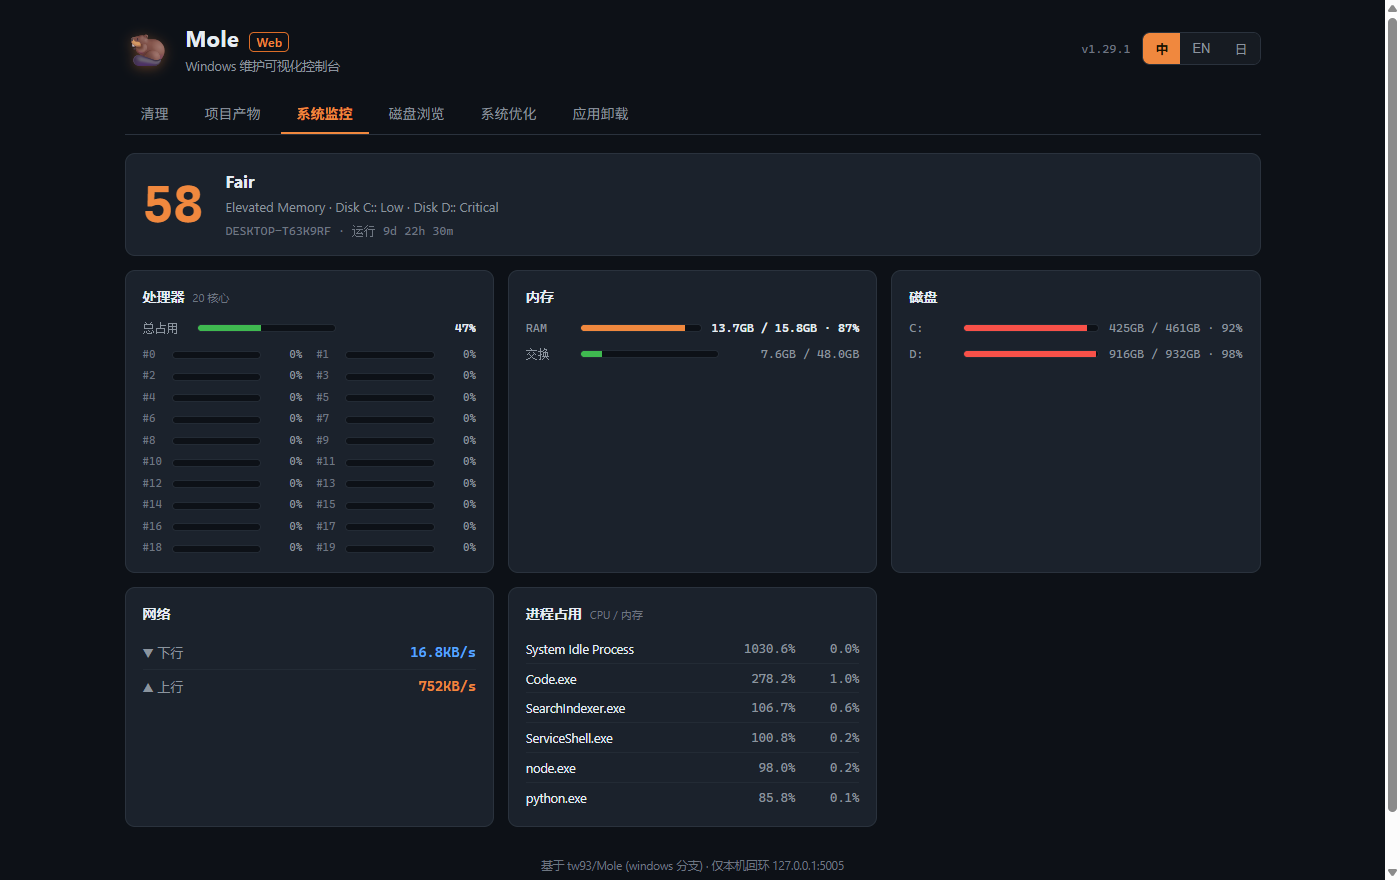Open the 系统优化 tab
This screenshot has width=1400, height=880.
click(509, 114)
